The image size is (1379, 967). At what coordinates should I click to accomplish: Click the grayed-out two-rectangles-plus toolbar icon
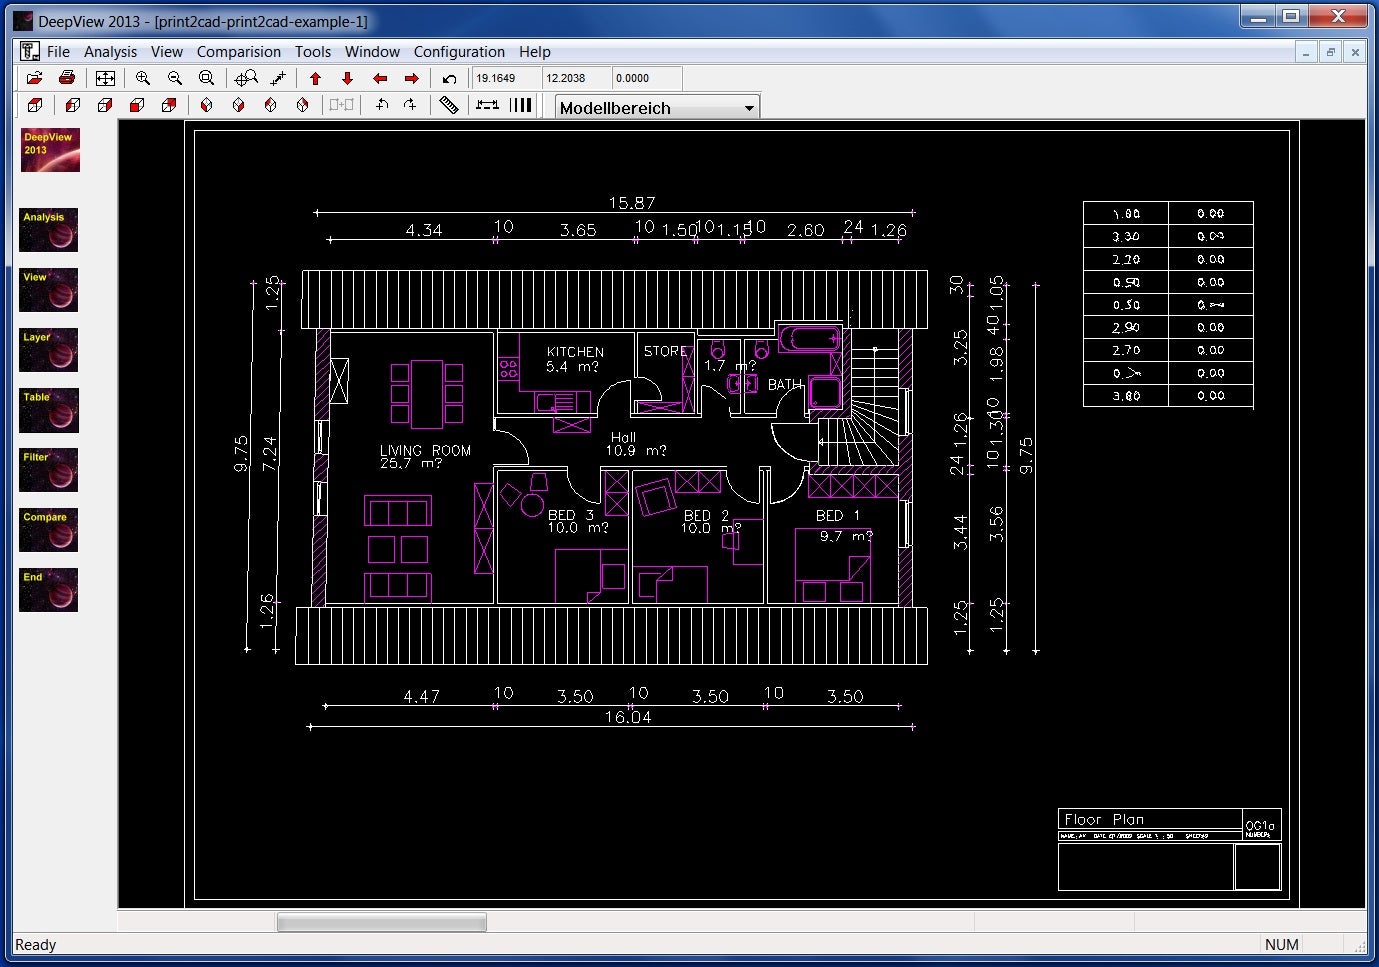(x=342, y=105)
